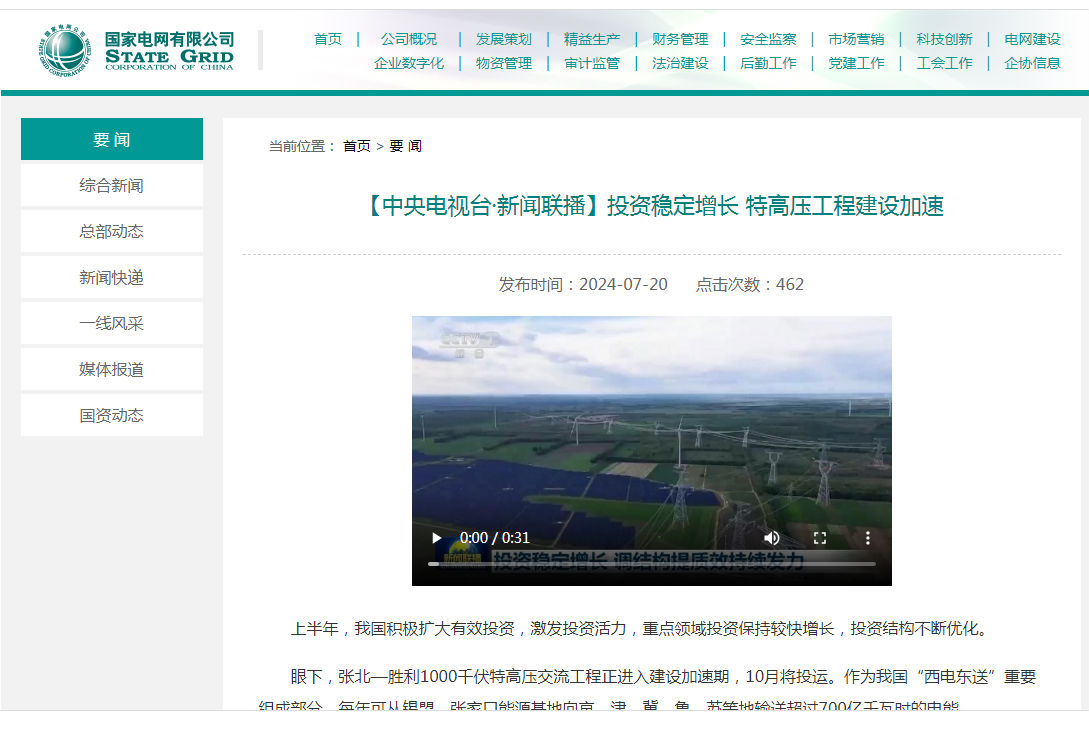Open 党建工作 navigation item

(856, 63)
